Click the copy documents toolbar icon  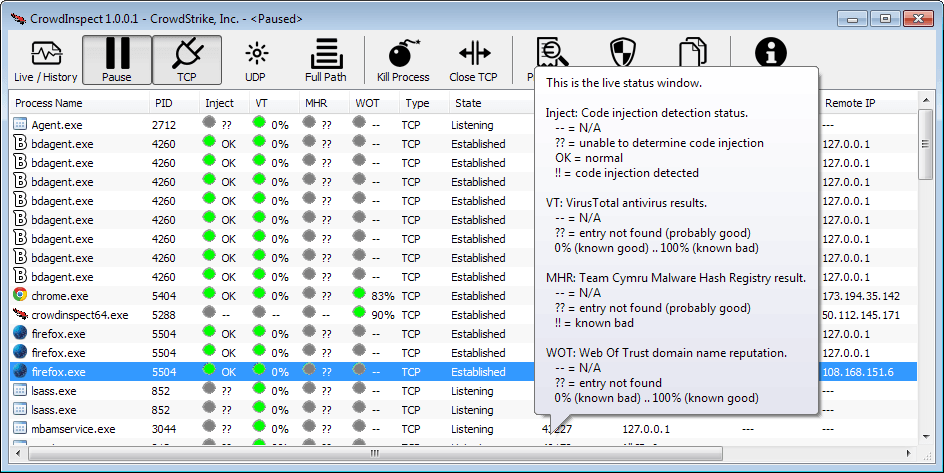[692, 52]
